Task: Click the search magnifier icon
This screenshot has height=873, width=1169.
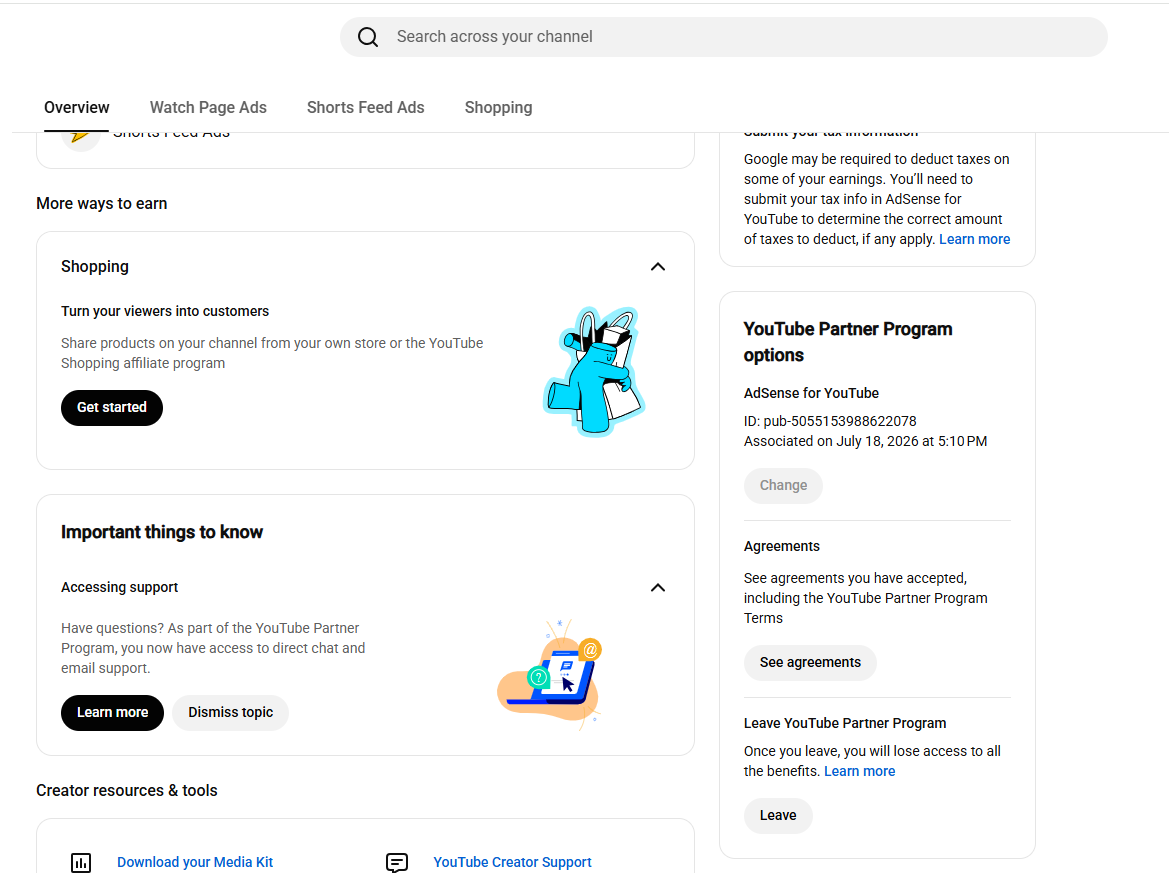Action: [368, 37]
